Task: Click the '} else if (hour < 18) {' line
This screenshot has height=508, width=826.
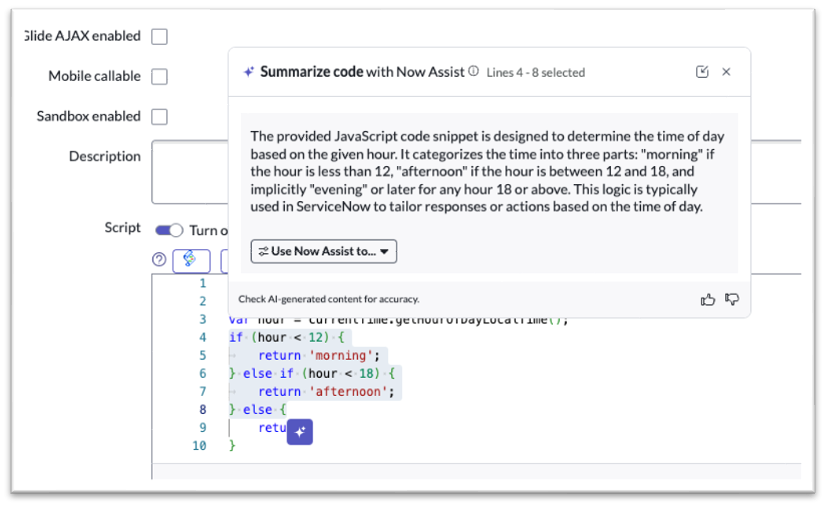Action: [x=312, y=374]
